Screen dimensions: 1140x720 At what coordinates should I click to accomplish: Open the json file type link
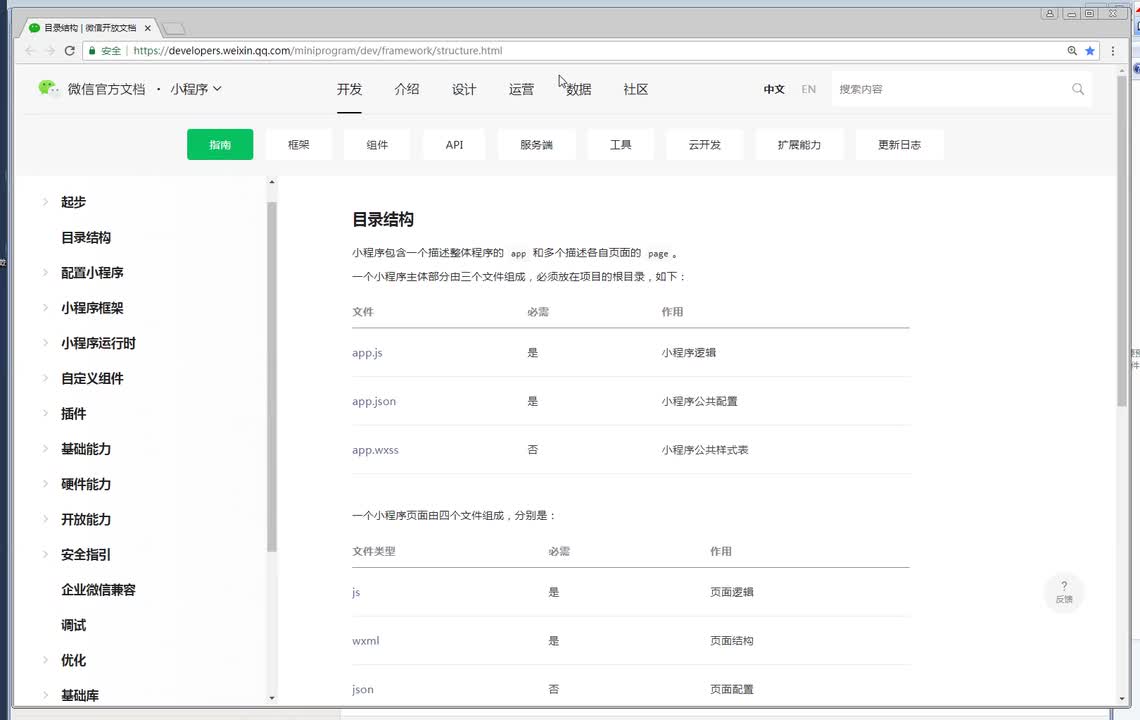point(363,689)
